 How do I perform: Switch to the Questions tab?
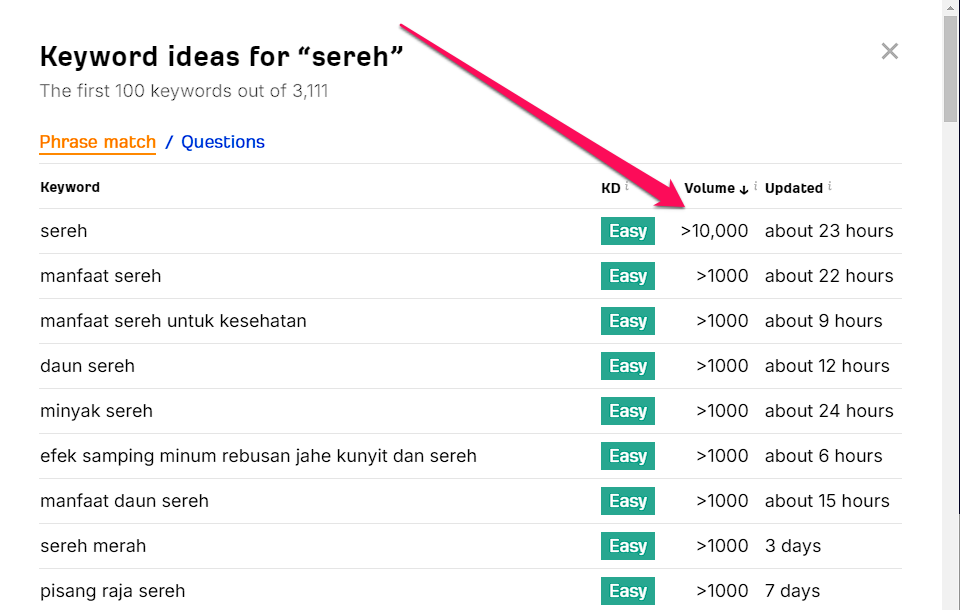(x=223, y=142)
